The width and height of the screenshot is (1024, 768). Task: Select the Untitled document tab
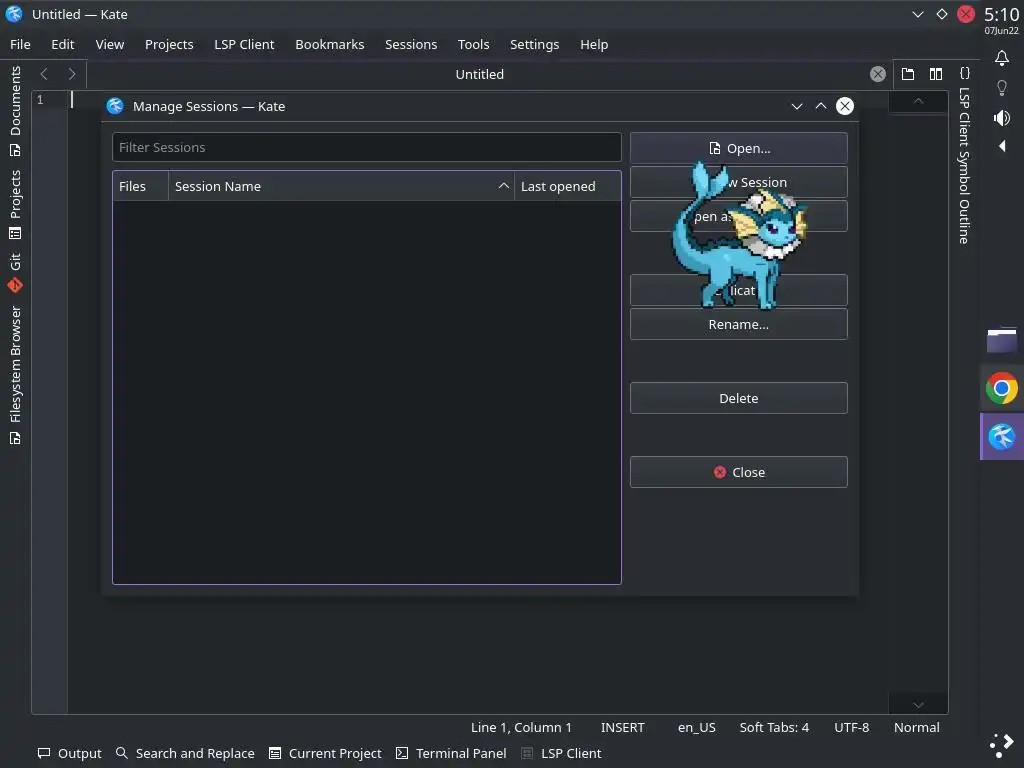(479, 74)
